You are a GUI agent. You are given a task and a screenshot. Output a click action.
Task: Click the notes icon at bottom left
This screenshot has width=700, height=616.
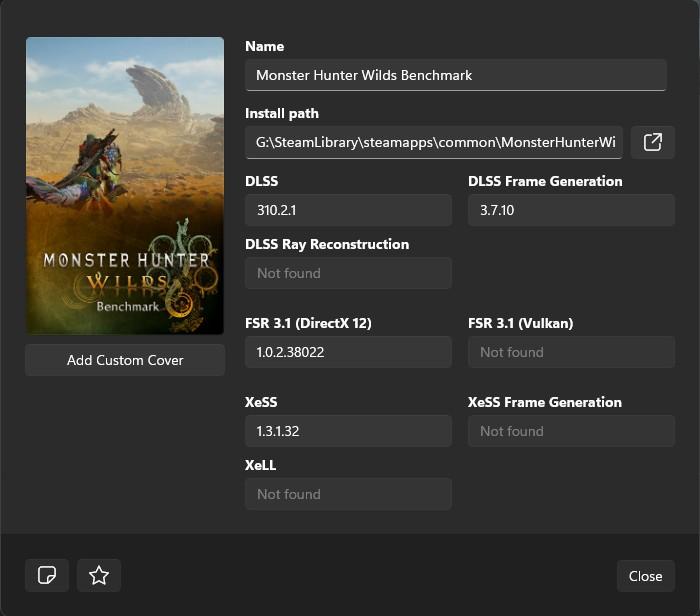coord(47,575)
